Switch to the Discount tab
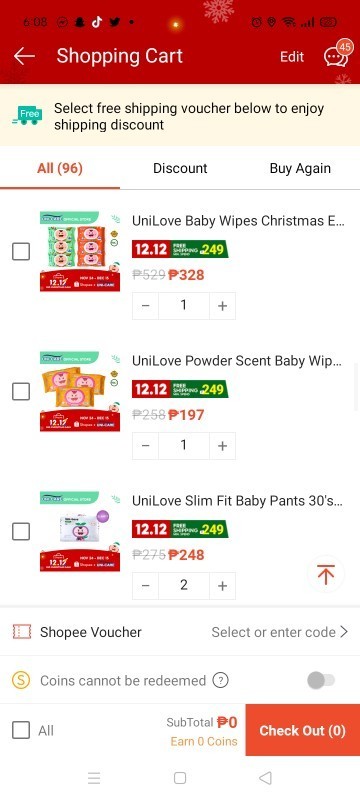360x800 pixels. pyautogui.click(x=180, y=168)
